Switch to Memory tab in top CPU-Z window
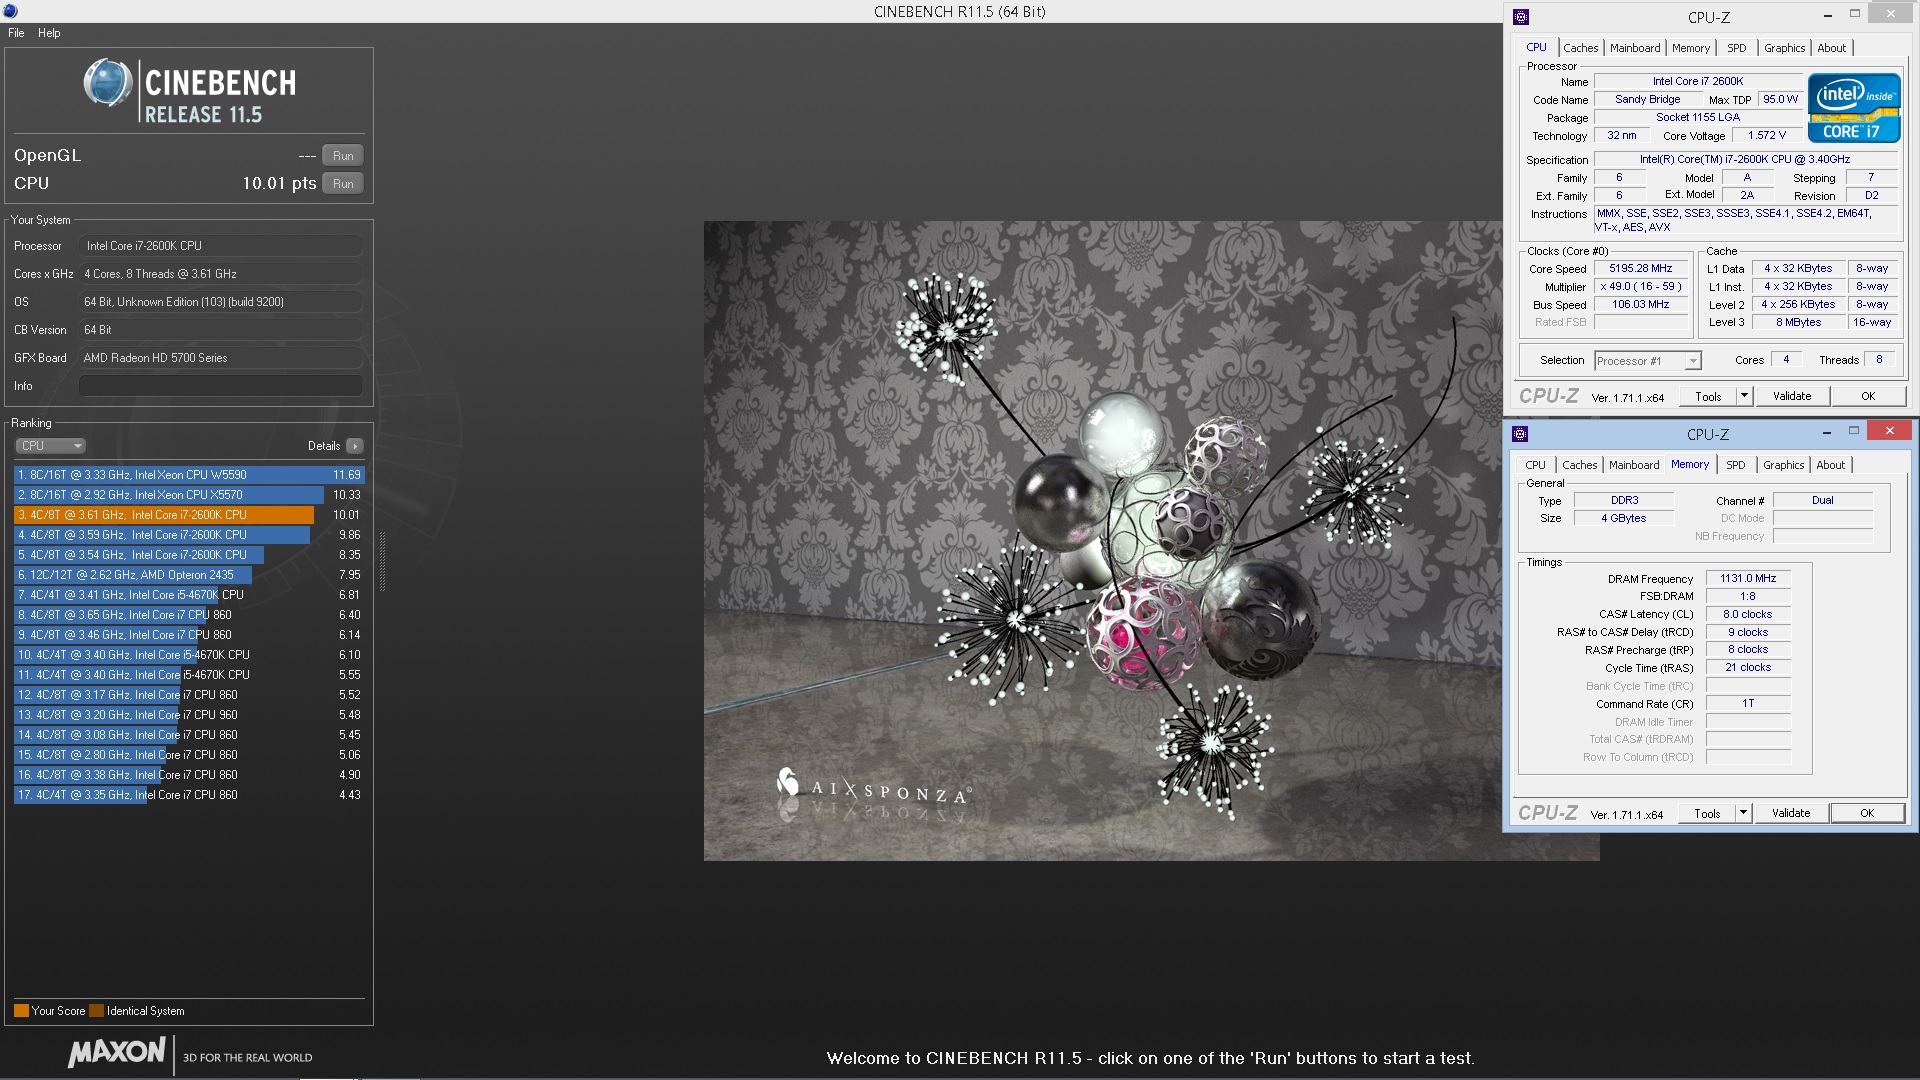This screenshot has height=1080, width=1920. pos(1691,48)
